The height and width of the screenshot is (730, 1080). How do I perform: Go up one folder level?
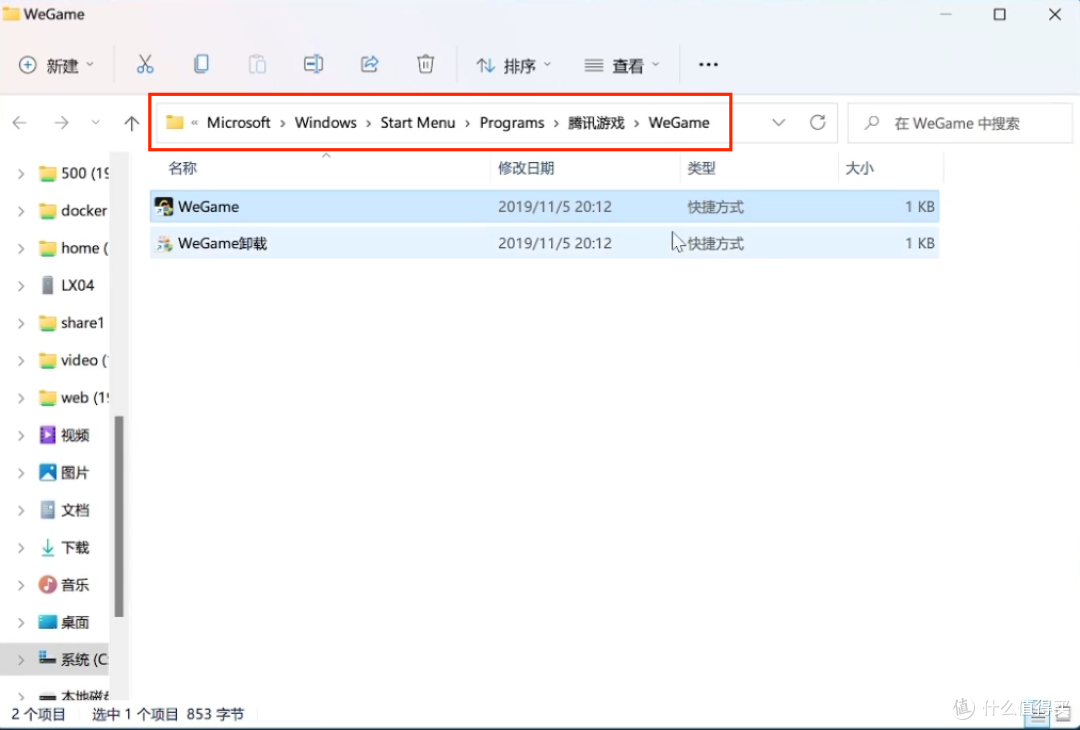point(132,123)
